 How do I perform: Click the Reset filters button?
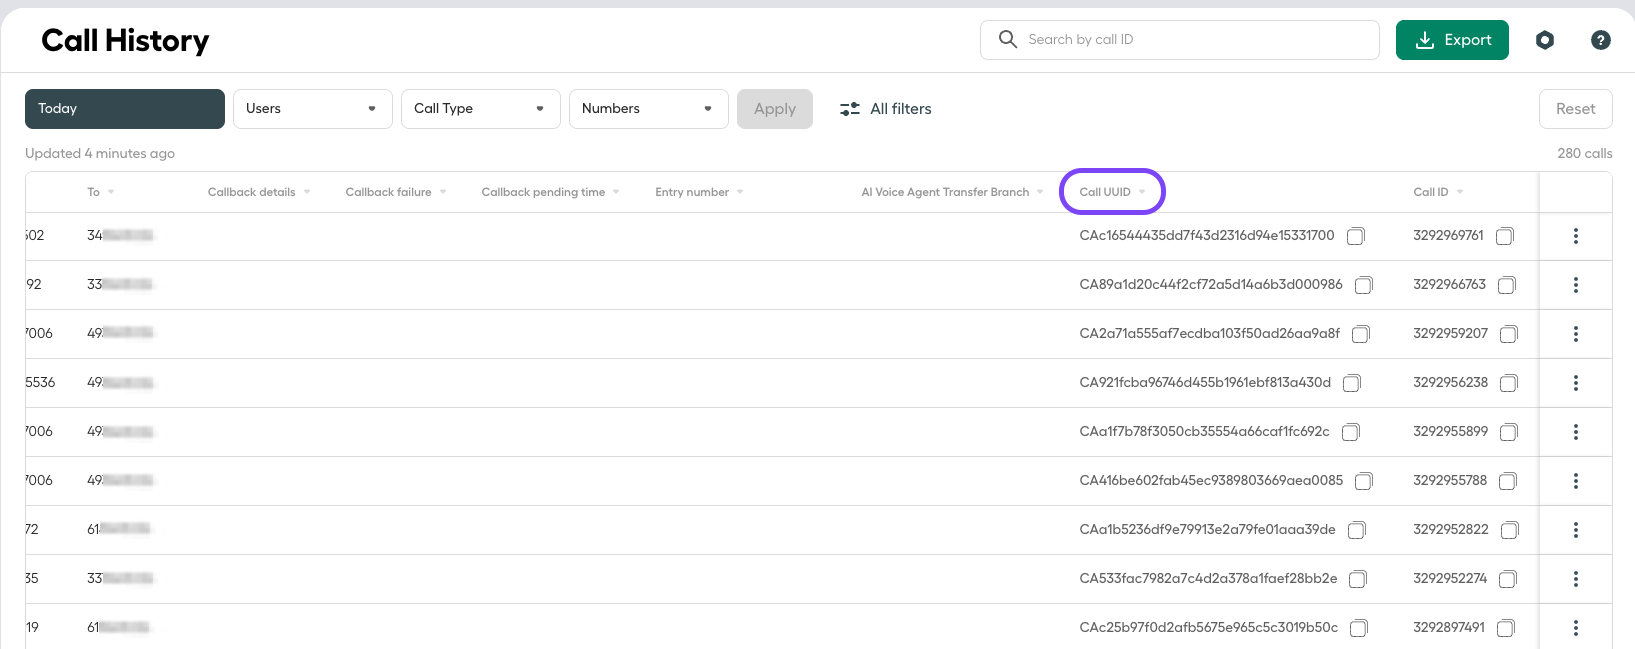1576,109
